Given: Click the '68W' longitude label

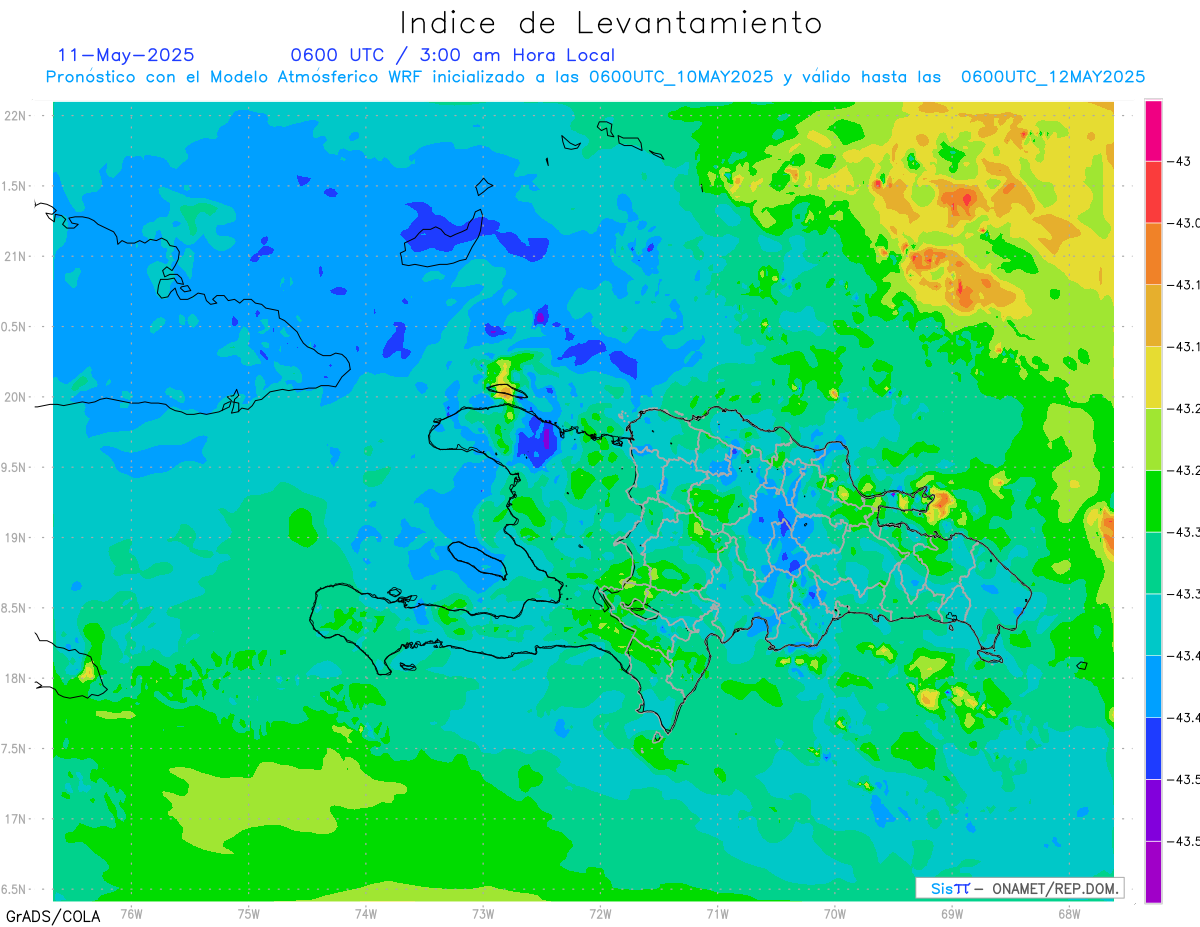Looking at the screenshot, I should 1069,914.
